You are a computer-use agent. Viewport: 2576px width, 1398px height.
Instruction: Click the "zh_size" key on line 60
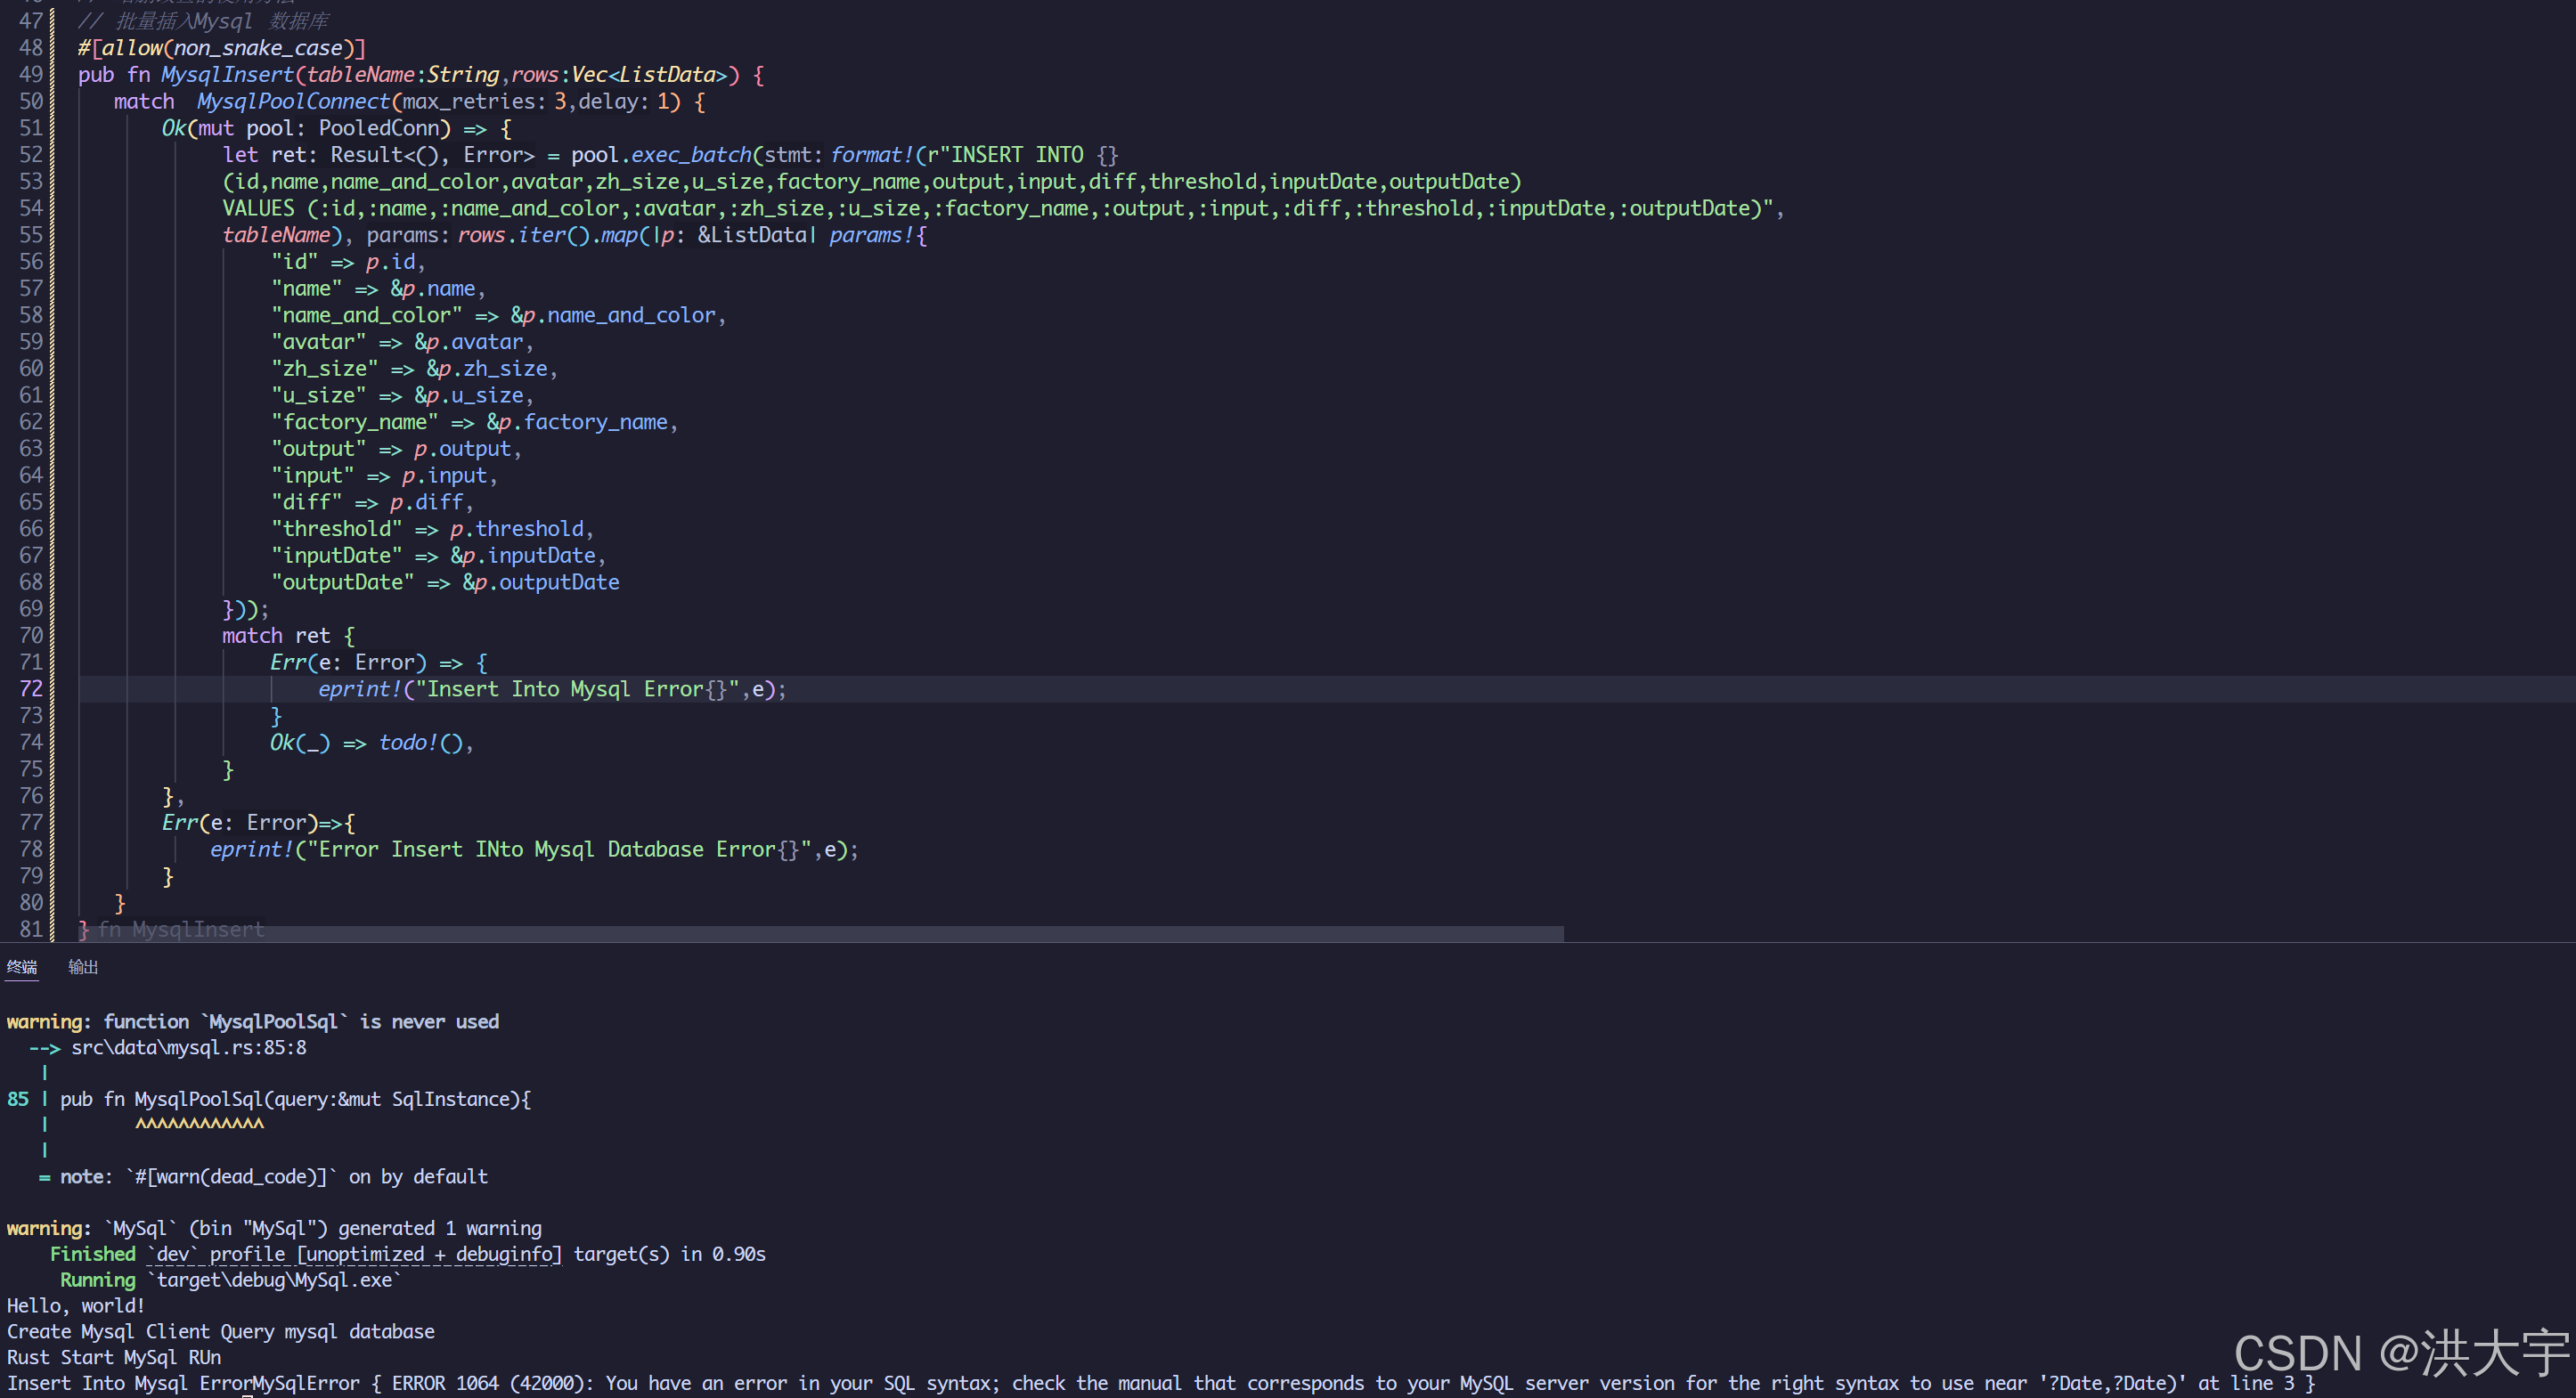(325, 369)
